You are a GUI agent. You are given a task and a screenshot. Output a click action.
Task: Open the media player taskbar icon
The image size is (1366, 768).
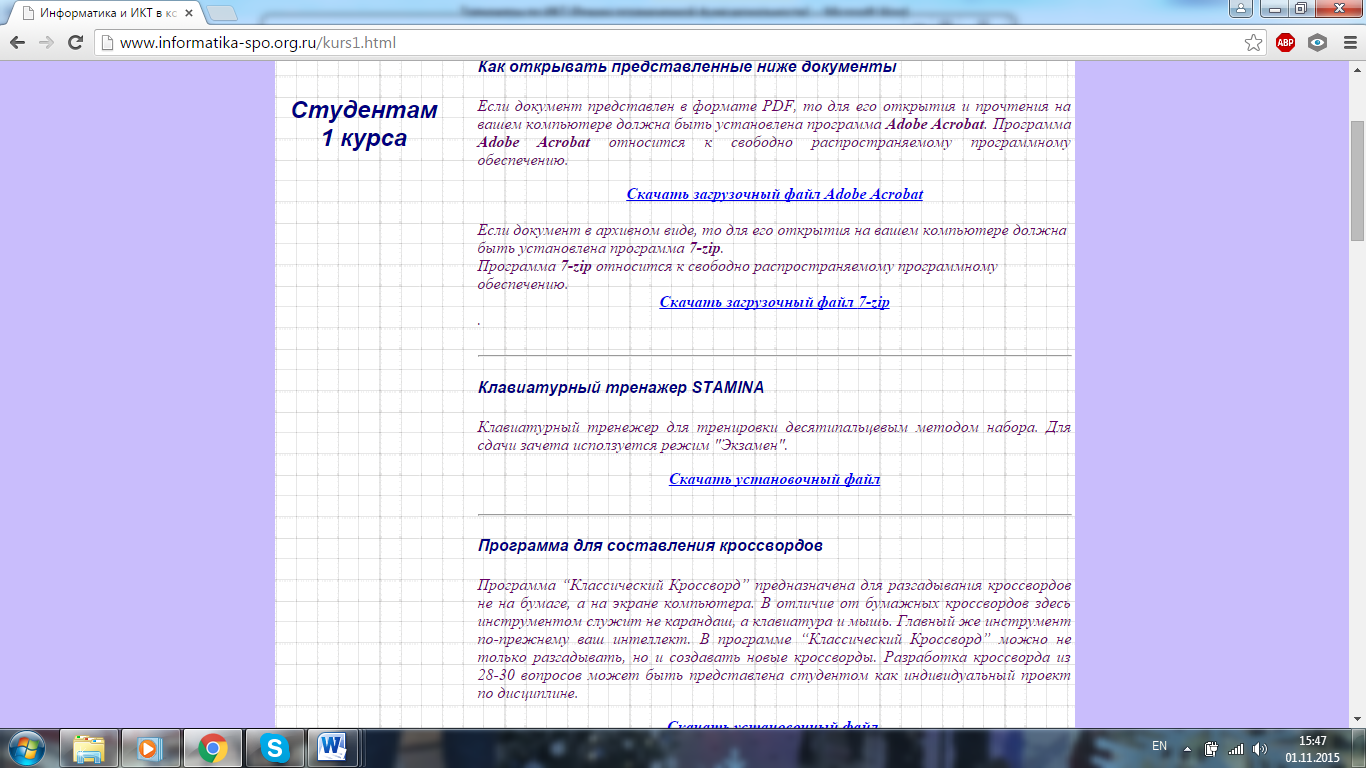point(151,748)
